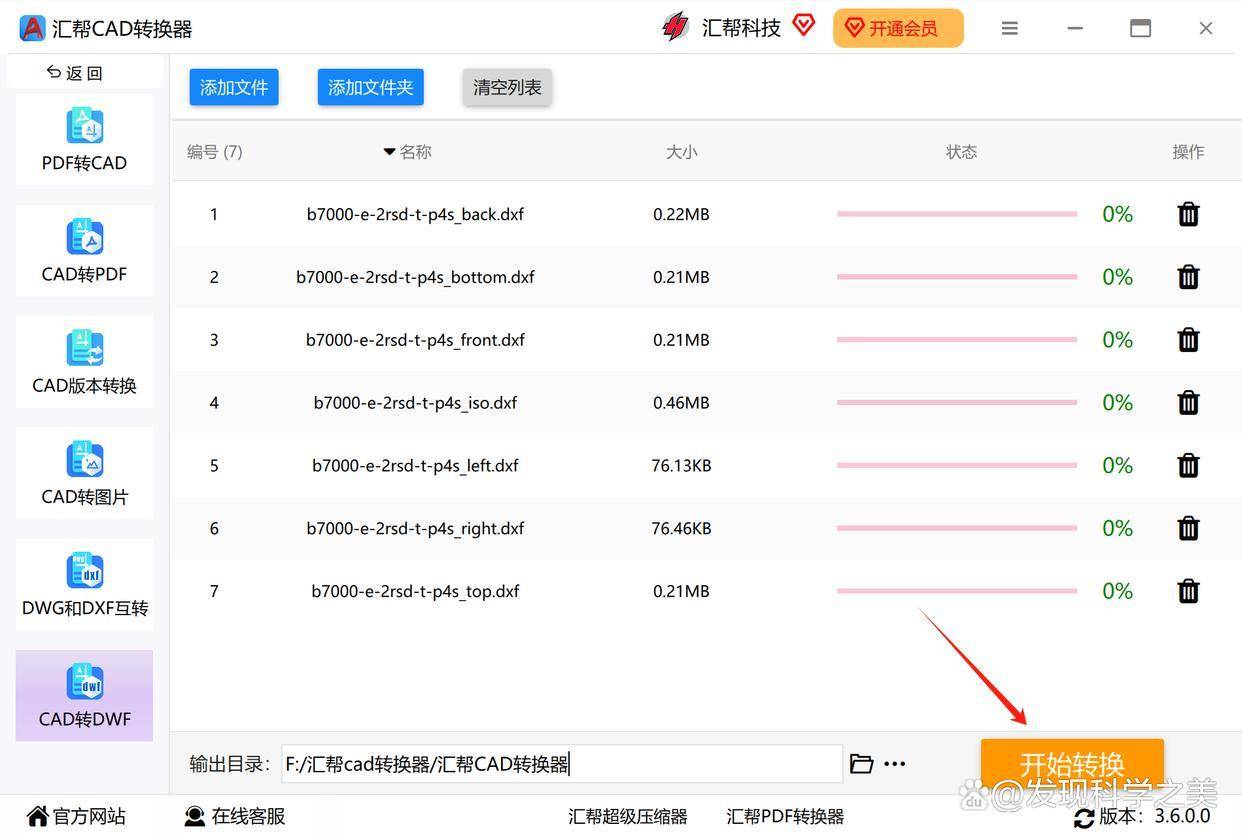This screenshot has height=837, width=1242.
Task: Browse output folder with folder icon
Action: pos(861,764)
